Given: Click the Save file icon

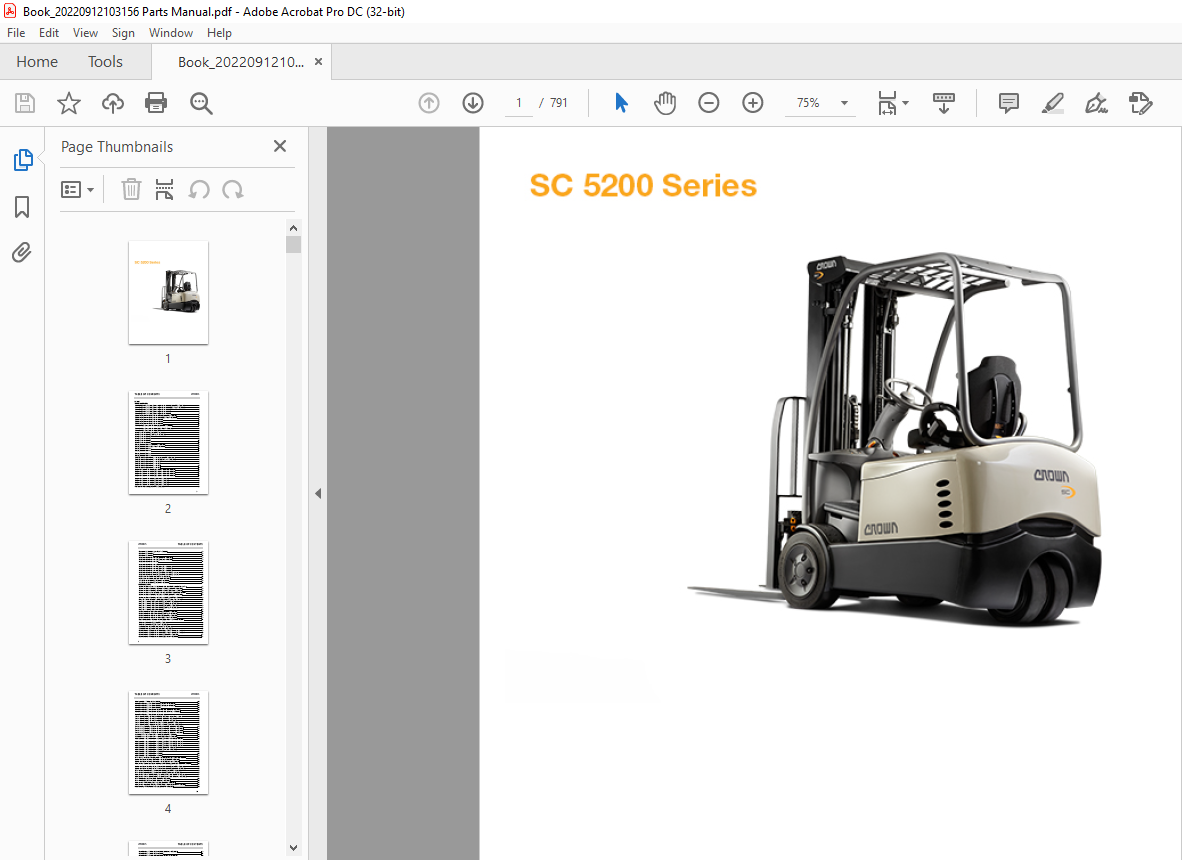Looking at the screenshot, I should click(25, 103).
